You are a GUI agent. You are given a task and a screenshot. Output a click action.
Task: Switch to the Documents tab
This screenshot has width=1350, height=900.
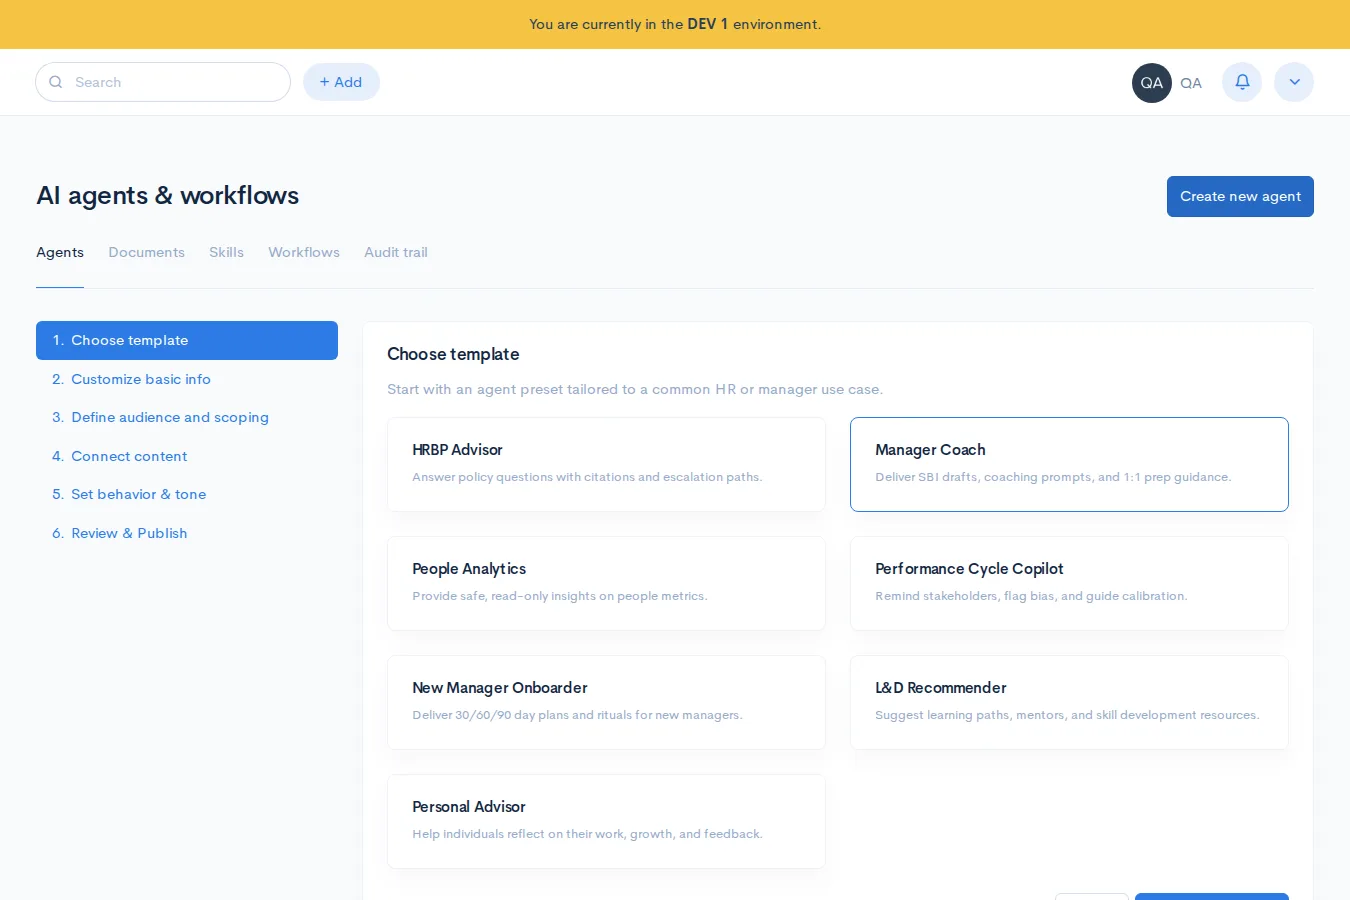(146, 252)
